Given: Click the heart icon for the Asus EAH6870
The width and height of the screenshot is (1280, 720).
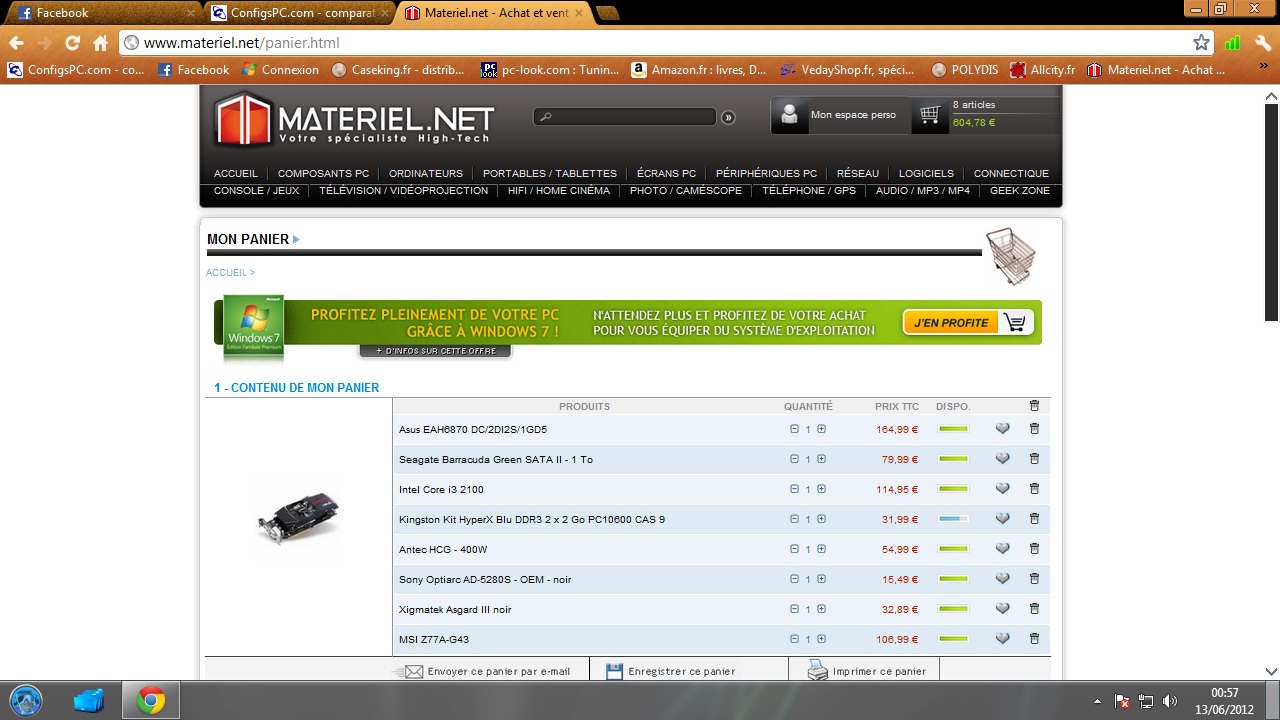Looking at the screenshot, I should (x=1002, y=429).
